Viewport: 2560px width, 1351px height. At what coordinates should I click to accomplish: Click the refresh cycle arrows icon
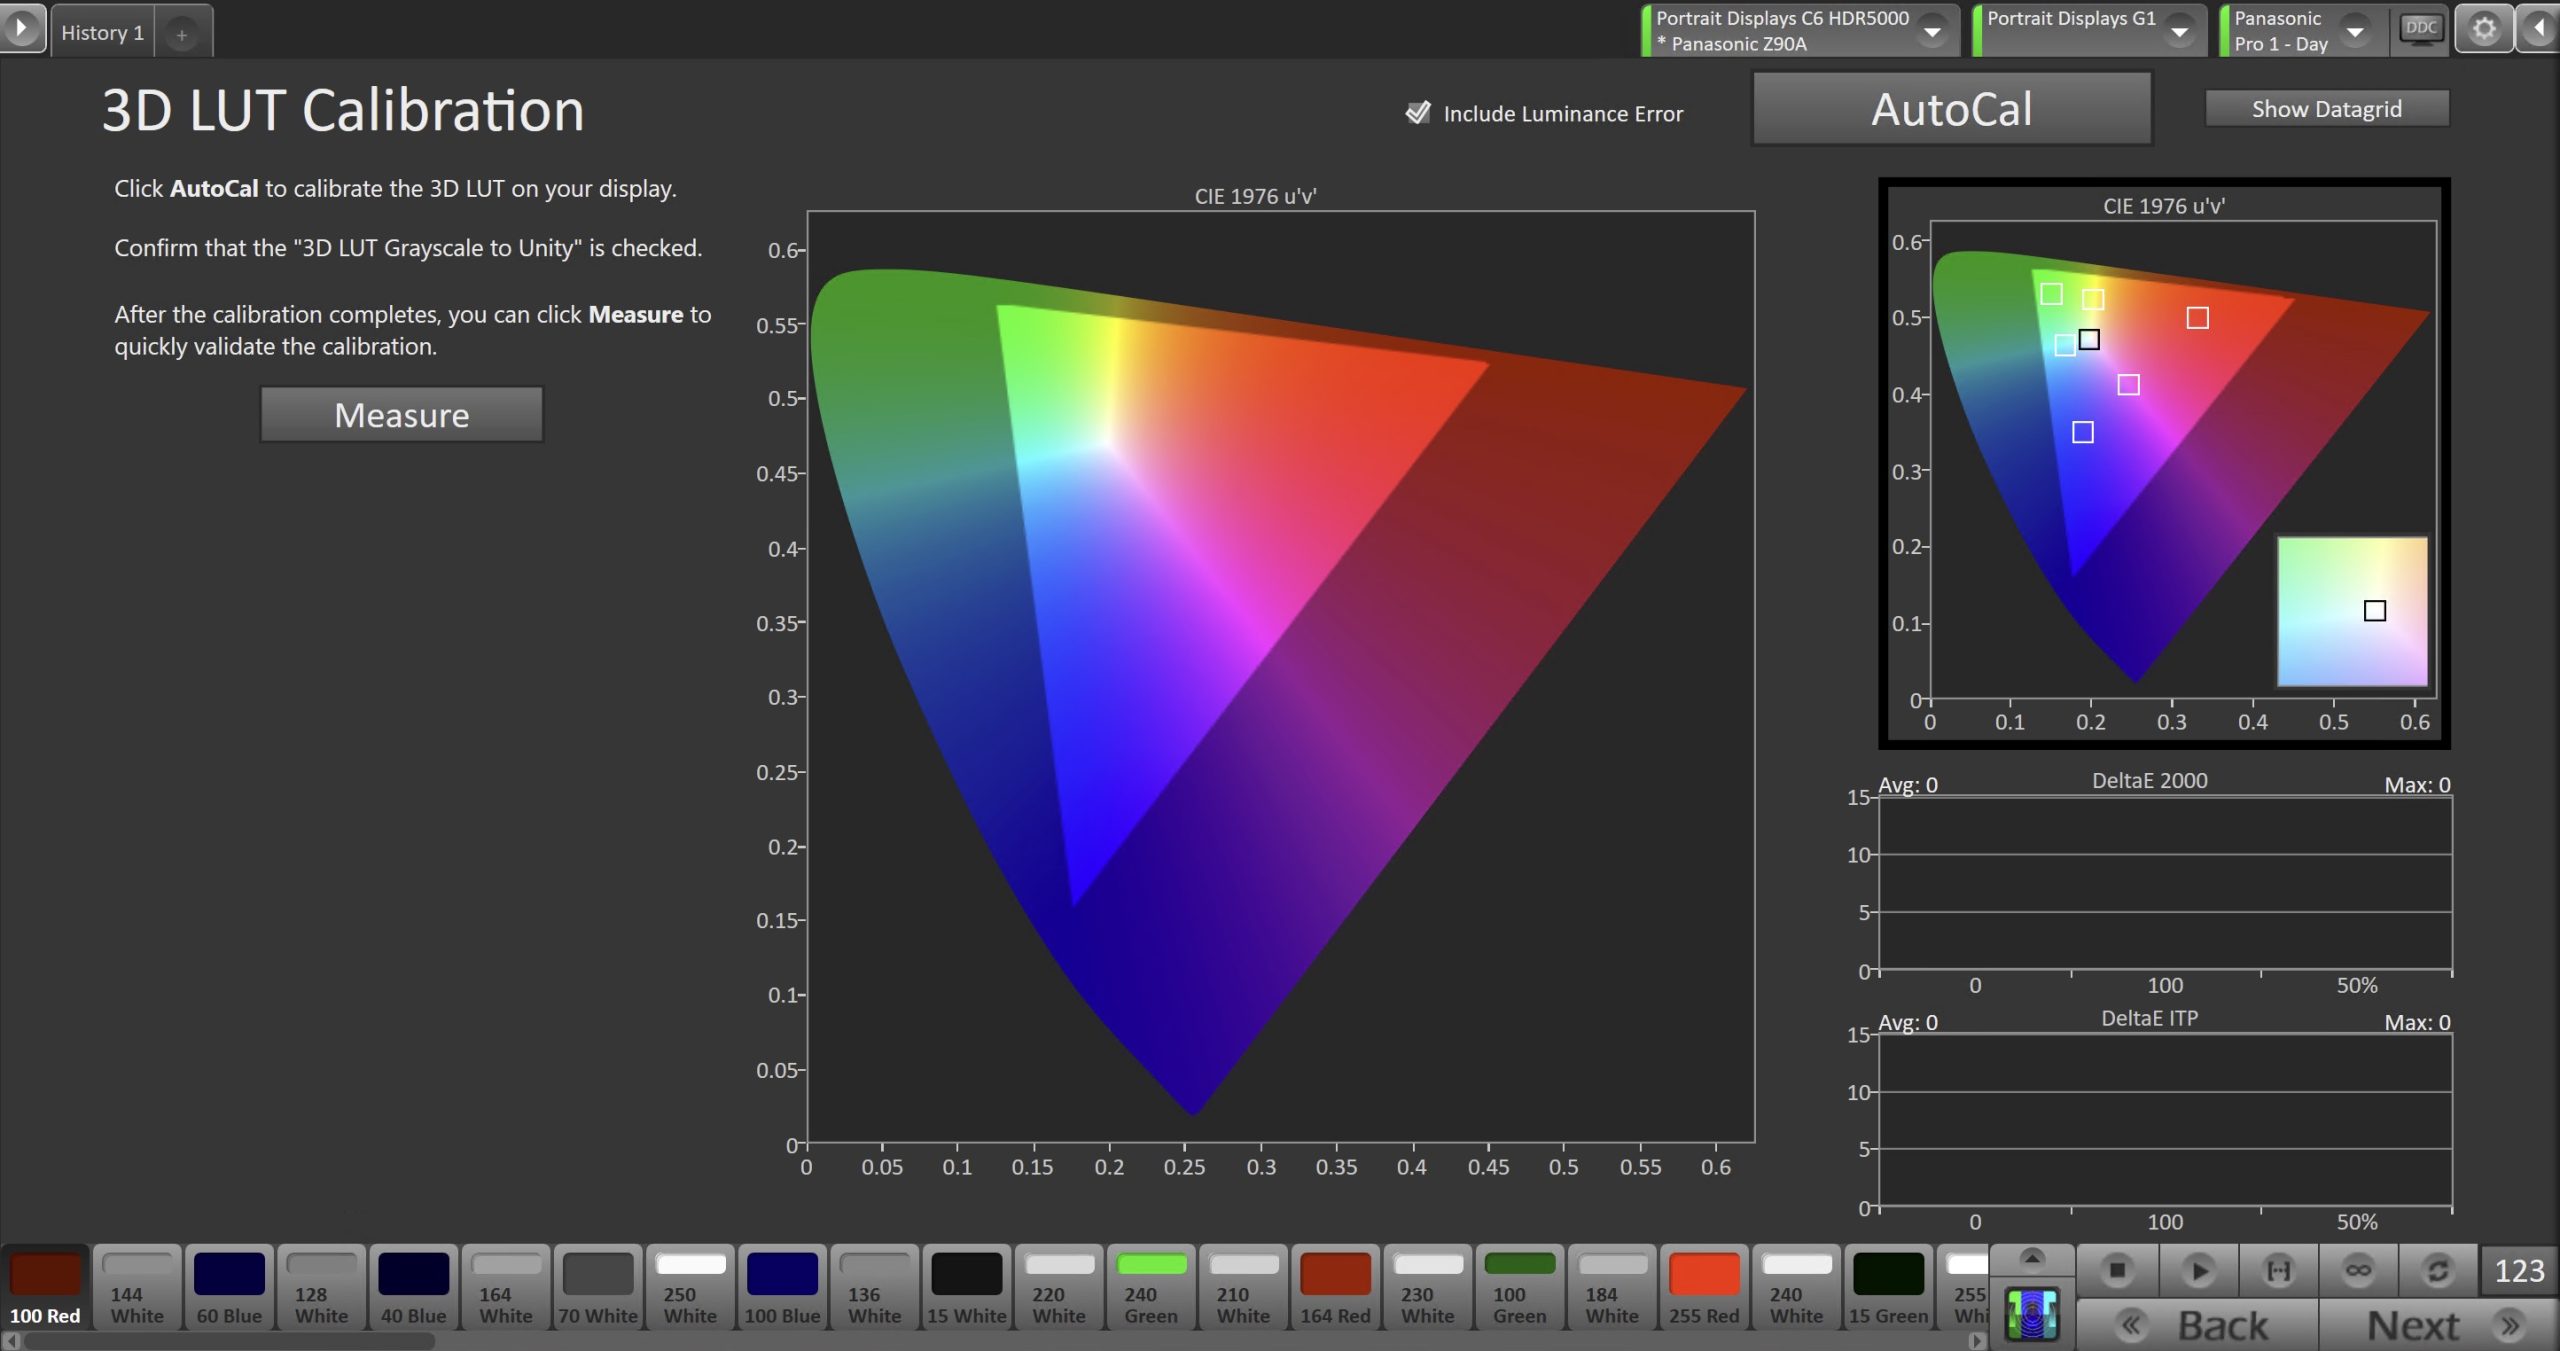tap(2438, 1270)
